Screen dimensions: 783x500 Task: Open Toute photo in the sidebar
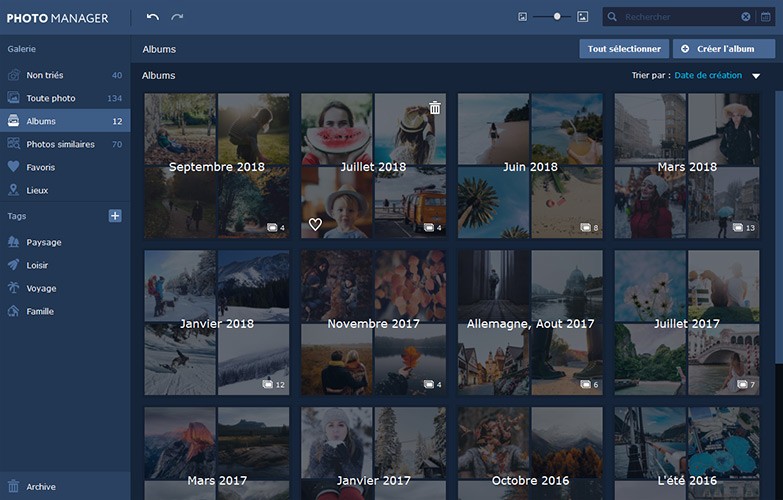tap(65, 98)
